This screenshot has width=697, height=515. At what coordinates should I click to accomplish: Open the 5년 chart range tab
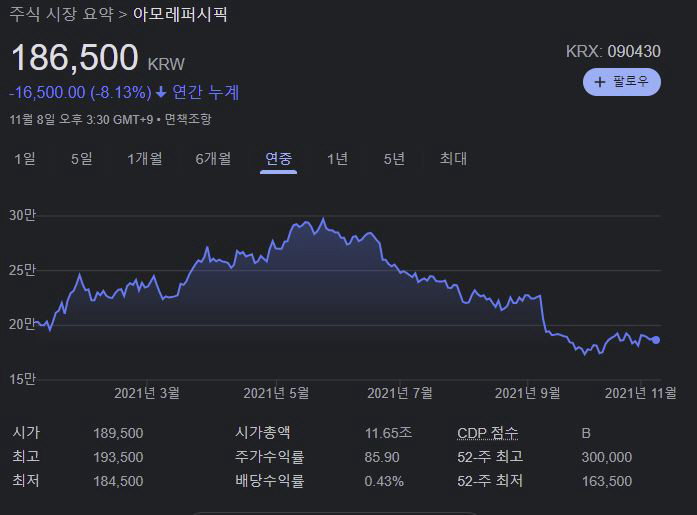pyautogui.click(x=394, y=159)
